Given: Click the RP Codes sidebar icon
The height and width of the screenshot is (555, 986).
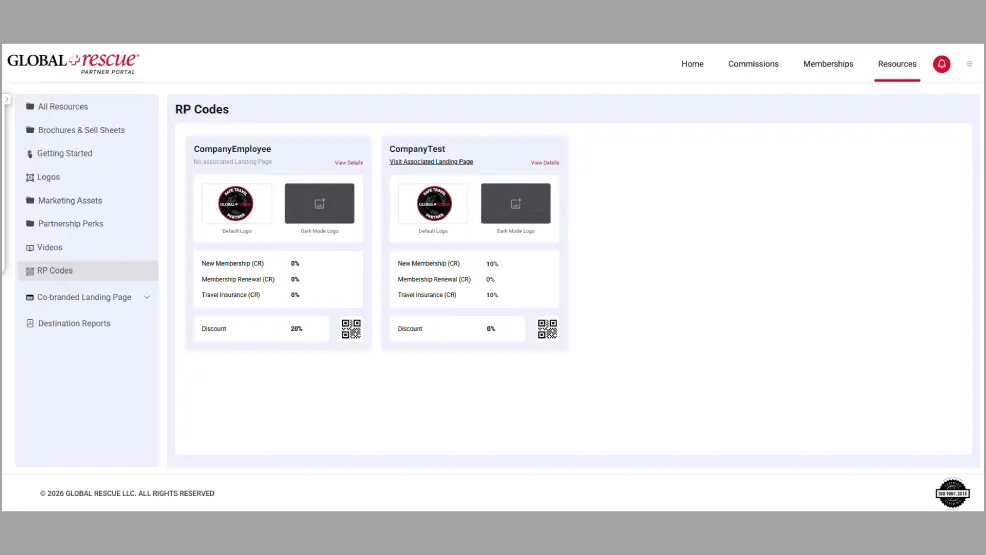Looking at the screenshot, I should [30, 271].
